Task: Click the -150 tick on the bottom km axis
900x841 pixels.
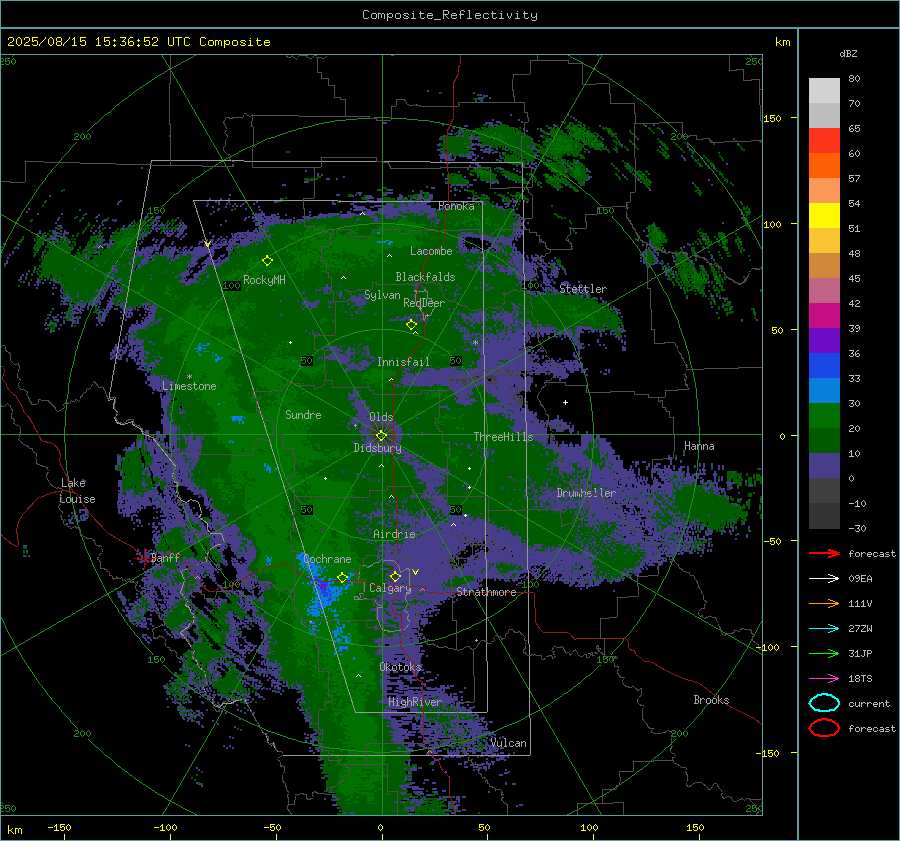Action: [x=59, y=828]
